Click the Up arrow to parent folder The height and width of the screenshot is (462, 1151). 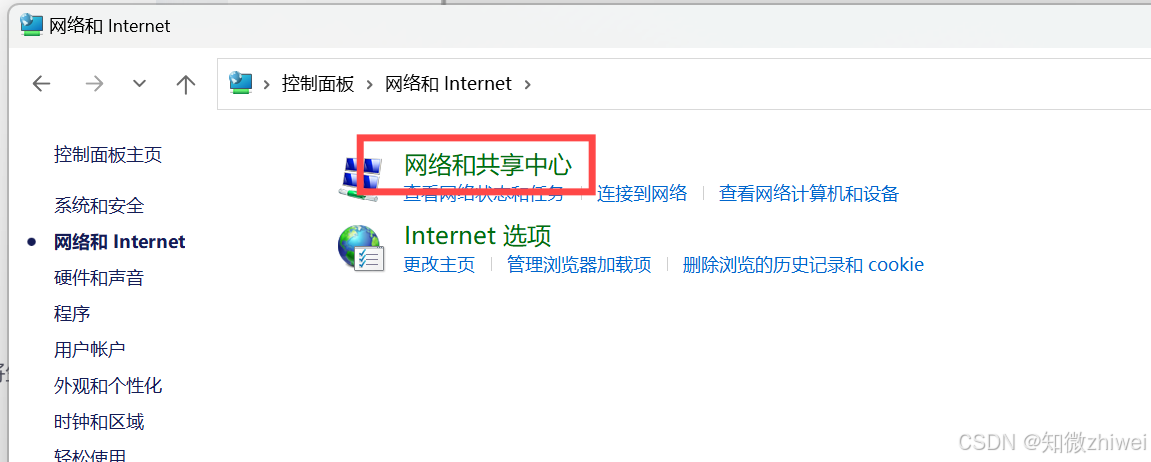tap(186, 84)
